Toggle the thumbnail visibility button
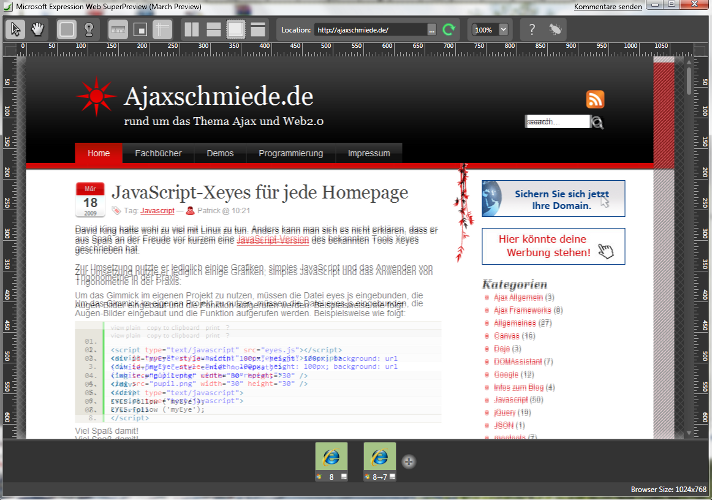The height and width of the screenshot is (500, 712). [x=140, y=30]
